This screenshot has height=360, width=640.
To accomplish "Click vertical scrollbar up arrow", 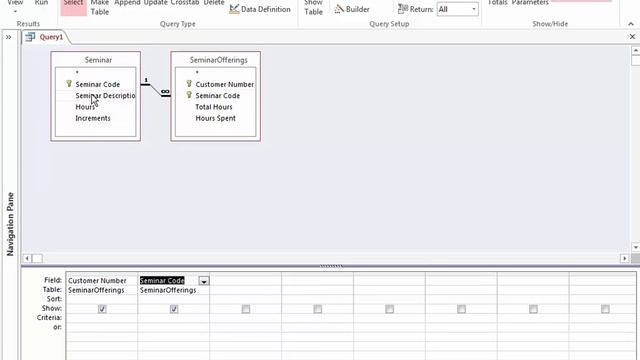I will point(636,51).
